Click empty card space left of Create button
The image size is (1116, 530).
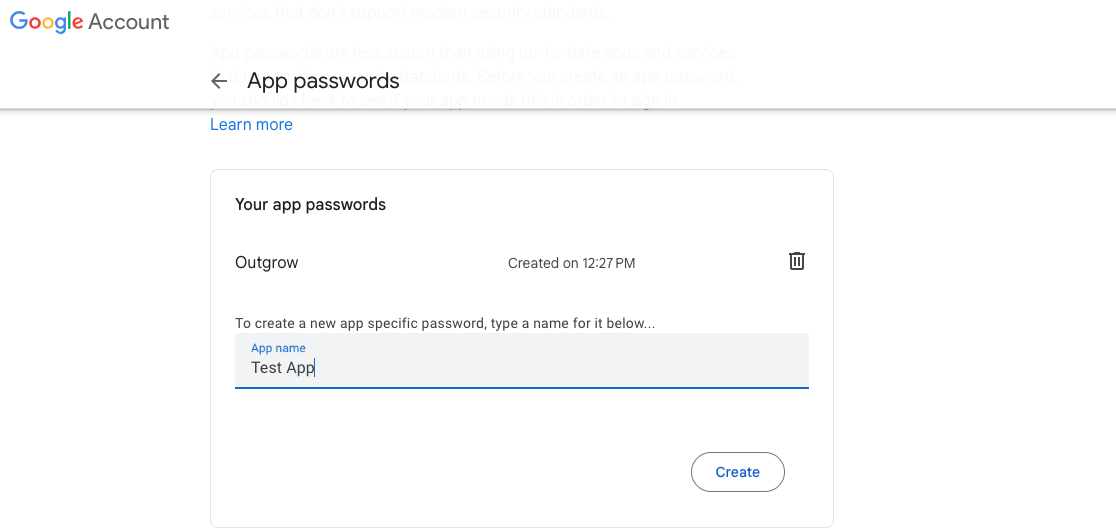[450, 472]
